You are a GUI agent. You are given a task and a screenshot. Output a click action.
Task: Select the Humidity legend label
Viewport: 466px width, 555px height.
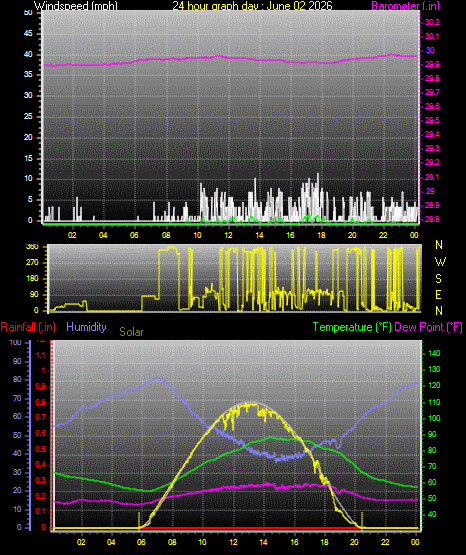86,327
